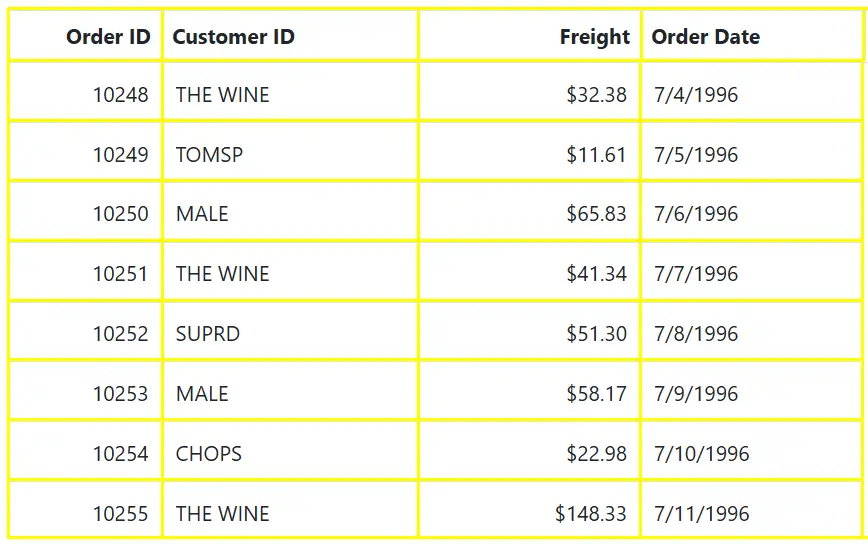
Task: Click the TOMSP customer cell
Action: tap(209, 155)
